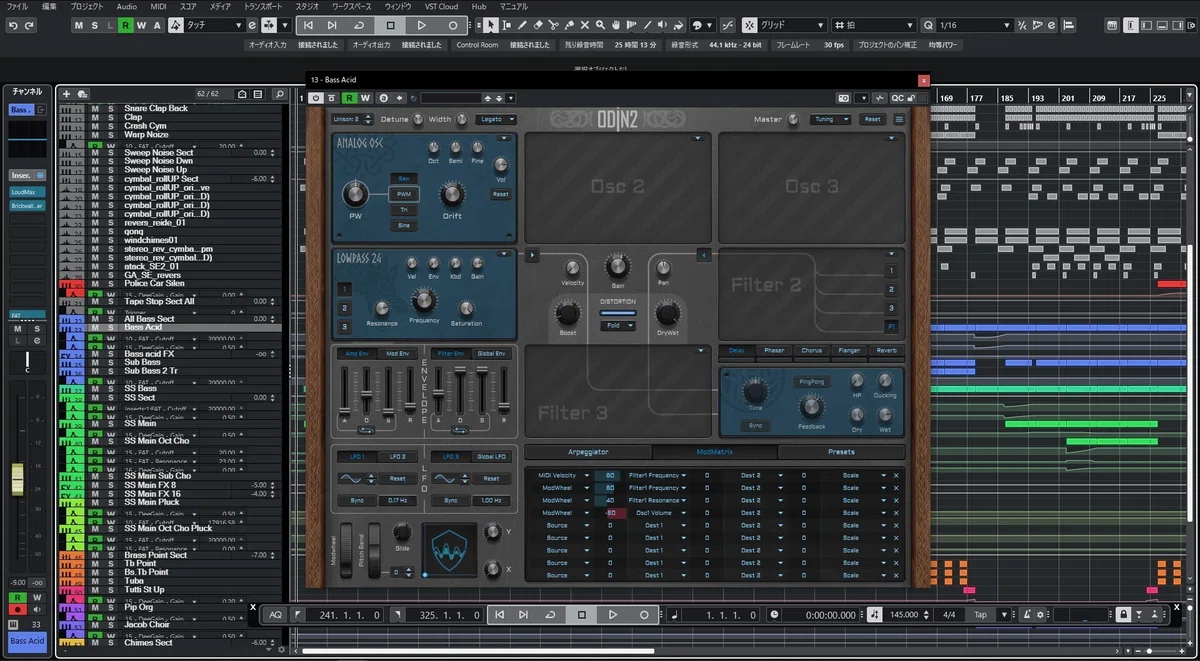Open plugin snapshot camera icon
This screenshot has height=661, width=1200.
843,98
